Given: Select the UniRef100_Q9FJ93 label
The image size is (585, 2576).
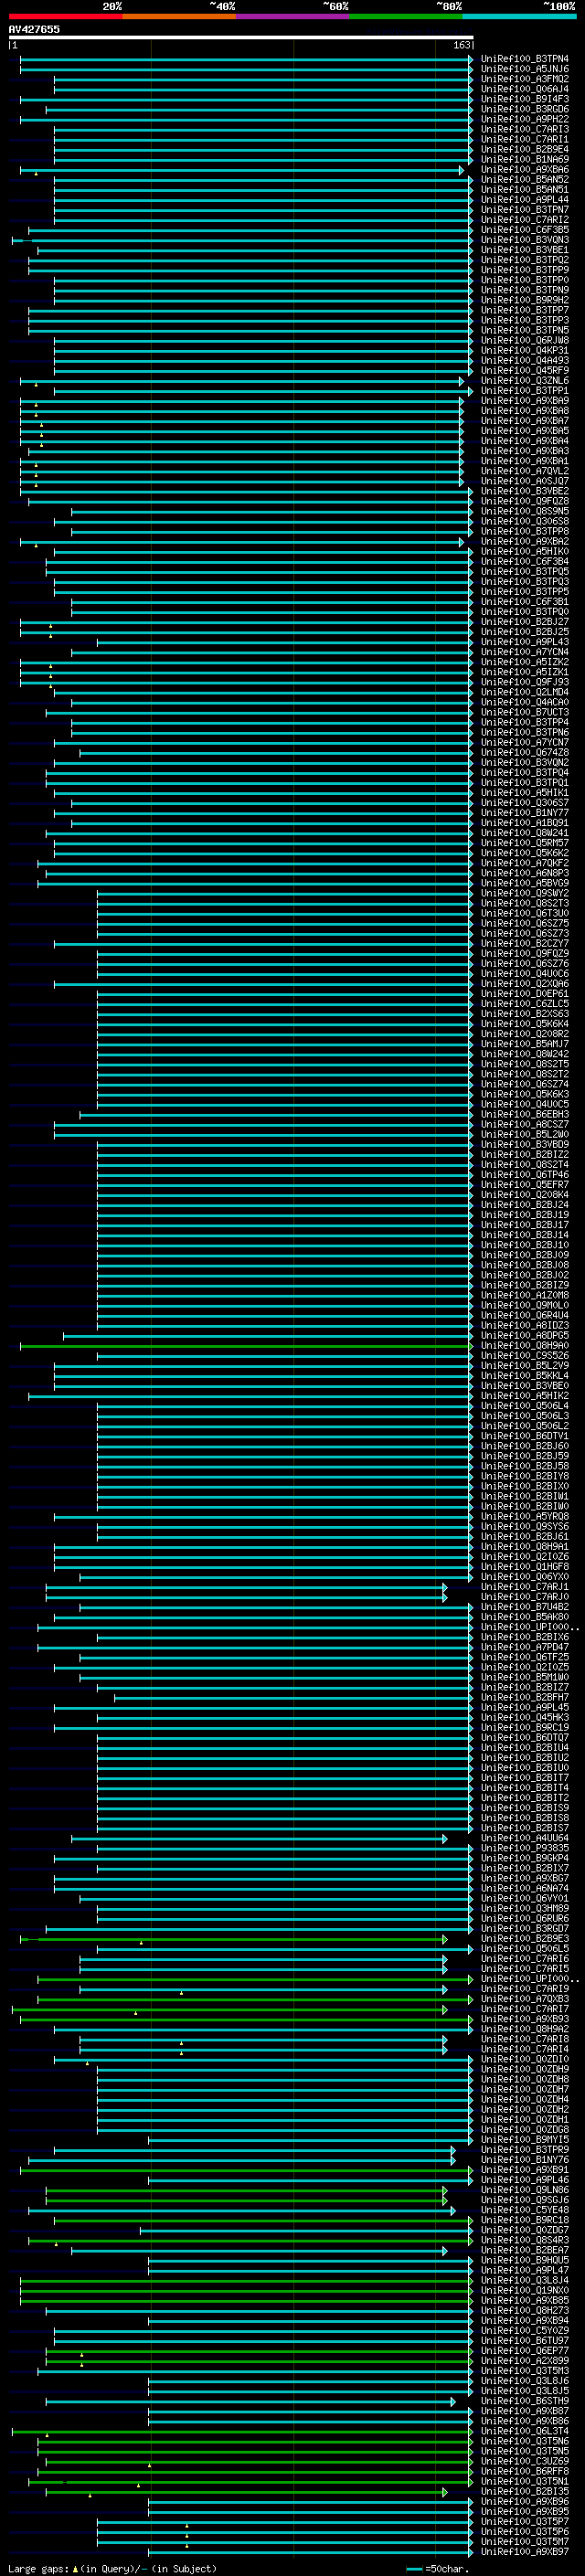Looking at the screenshot, I should 524,682.
